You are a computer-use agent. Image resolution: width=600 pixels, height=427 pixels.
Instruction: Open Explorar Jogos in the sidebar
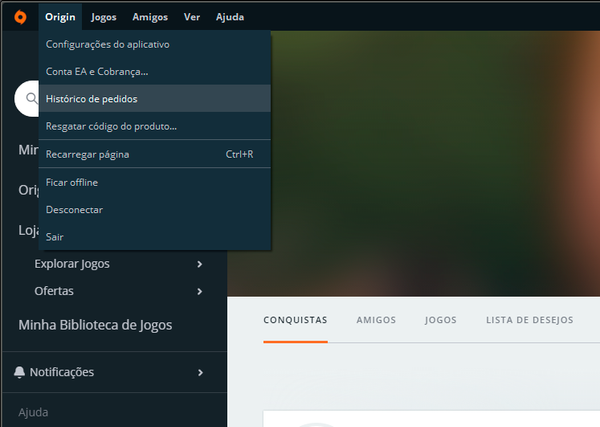(x=72, y=264)
